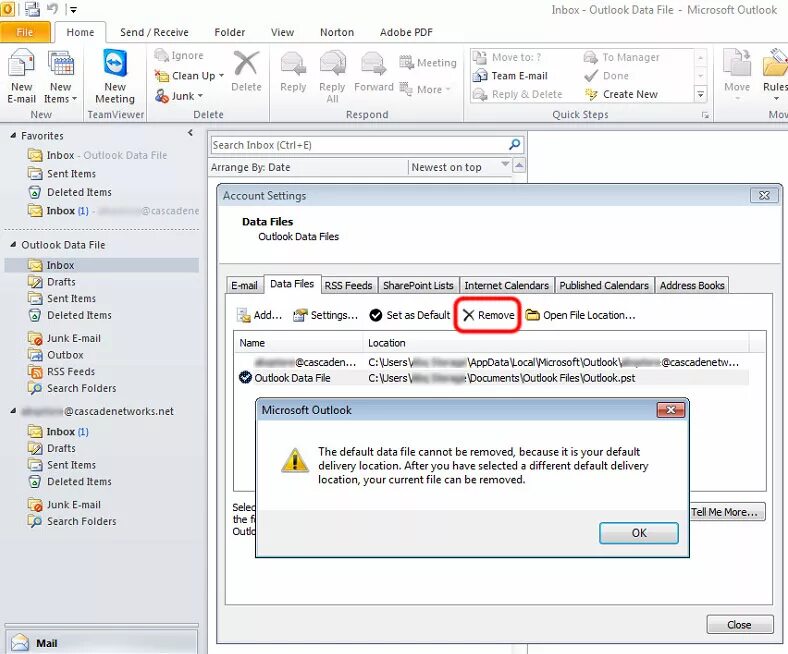Switch to Internet Calendars tab
Screen dimensions: 788x654
[507, 286]
